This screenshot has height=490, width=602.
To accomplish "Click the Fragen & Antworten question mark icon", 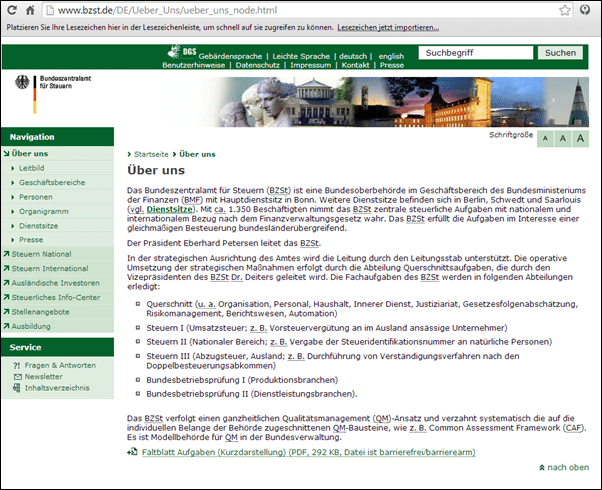I will tap(17, 365).
